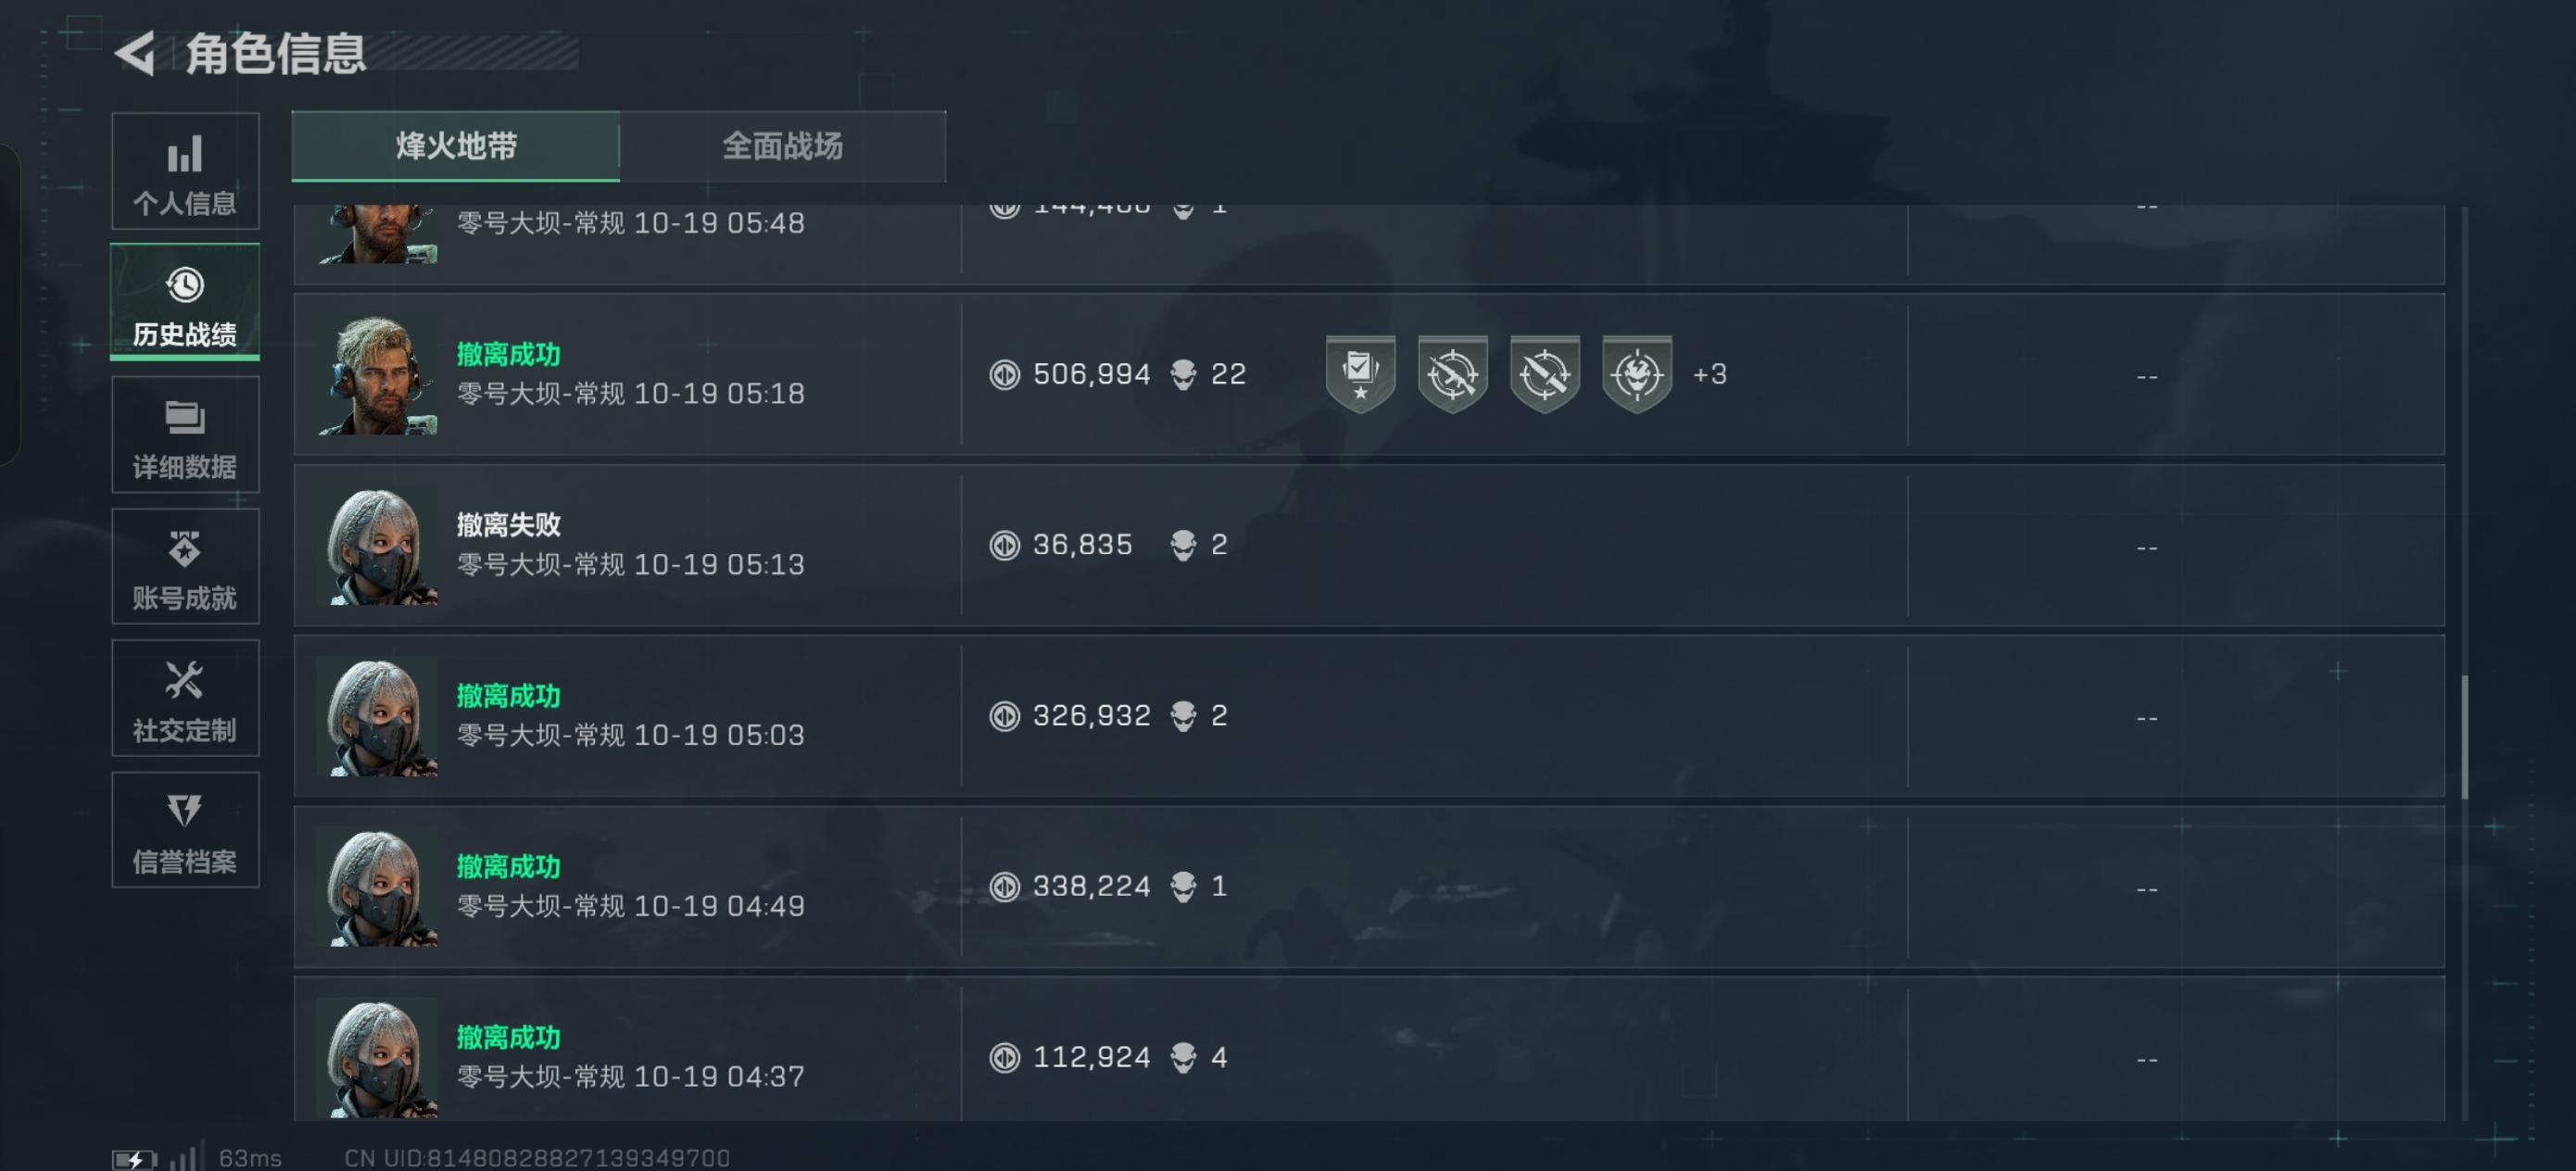Viewport: 2576px width, 1171px height.
Task: Switch to the 全面战场 tab
Action: click(x=782, y=146)
